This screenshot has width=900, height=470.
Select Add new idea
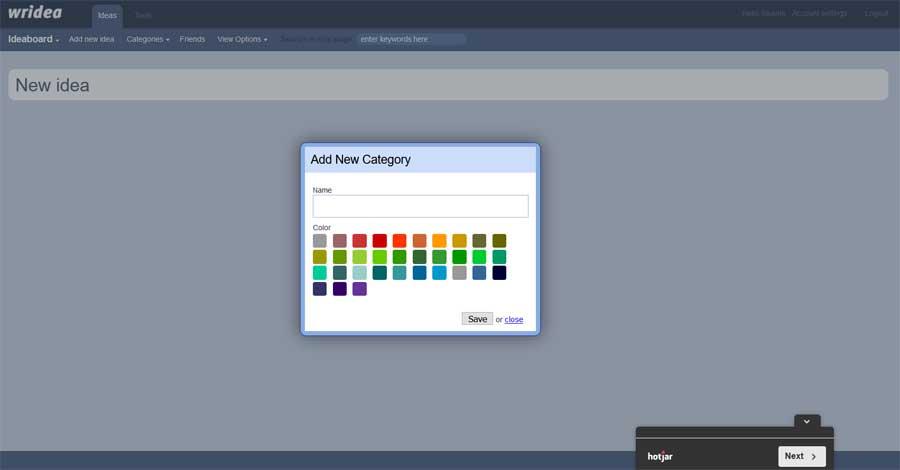point(91,39)
